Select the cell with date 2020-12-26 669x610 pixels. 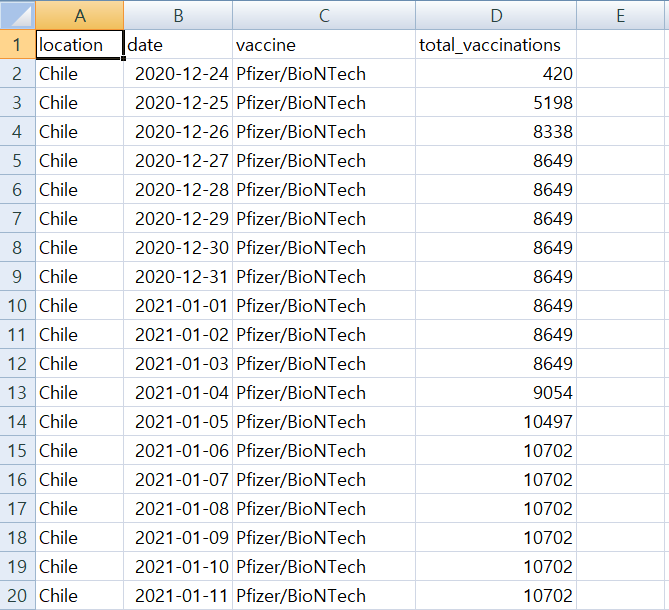(178, 131)
